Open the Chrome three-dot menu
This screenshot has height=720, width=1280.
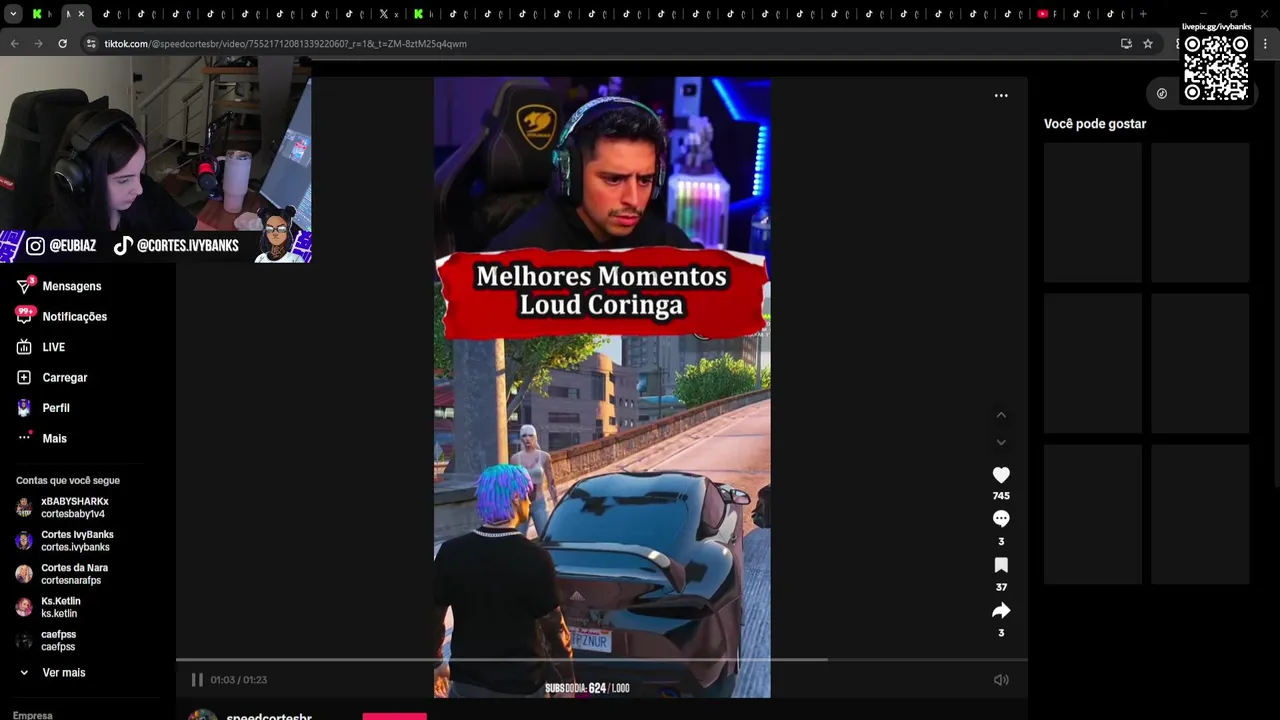[1266, 44]
